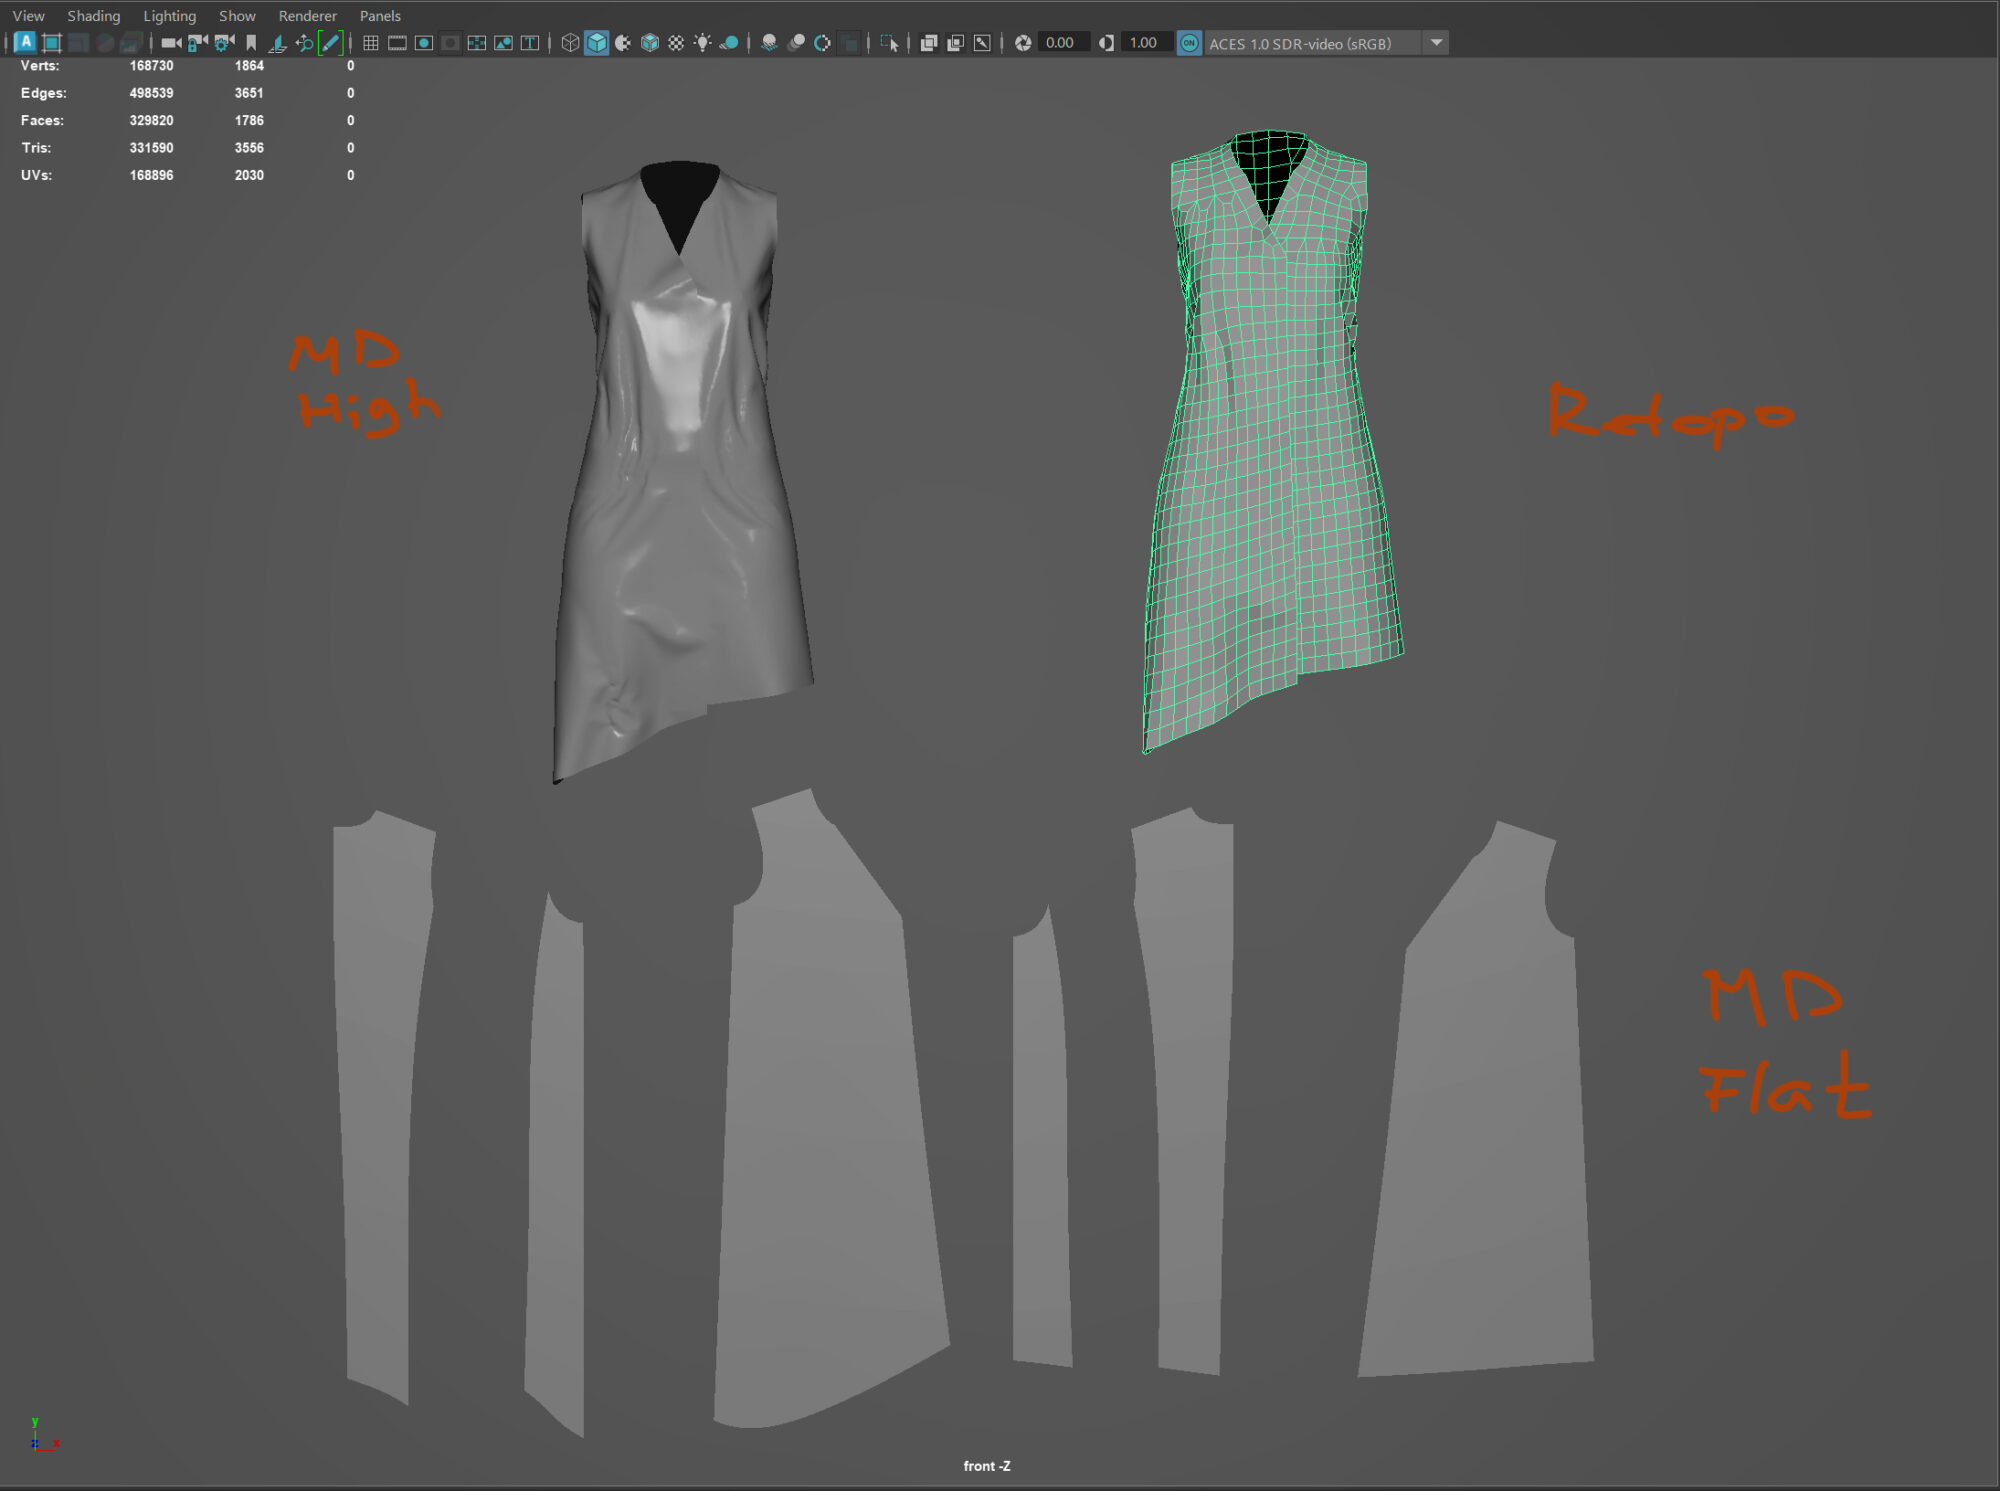Click the camera bookmarks icon
Image resolution: width=2000 pixels, height=1491 pixels.
point(251,43)
